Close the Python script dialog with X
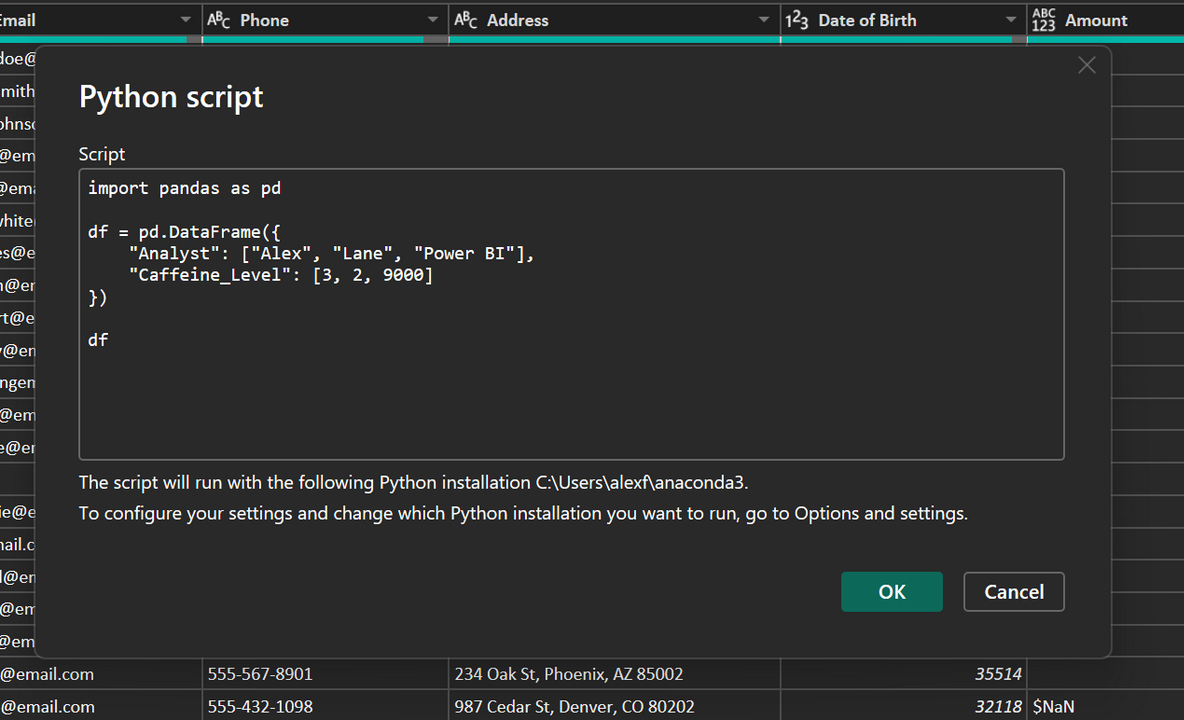 pos(1087,66)
